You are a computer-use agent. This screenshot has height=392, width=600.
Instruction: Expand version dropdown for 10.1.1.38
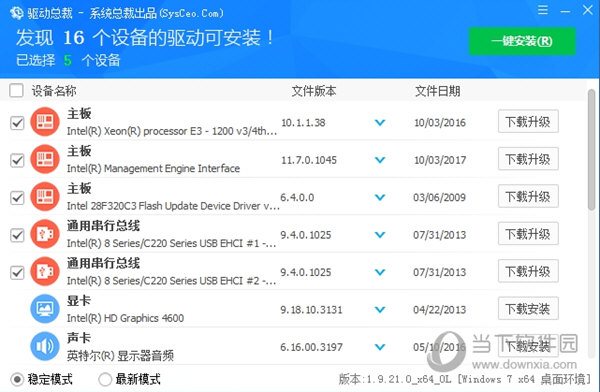point(380,123)
